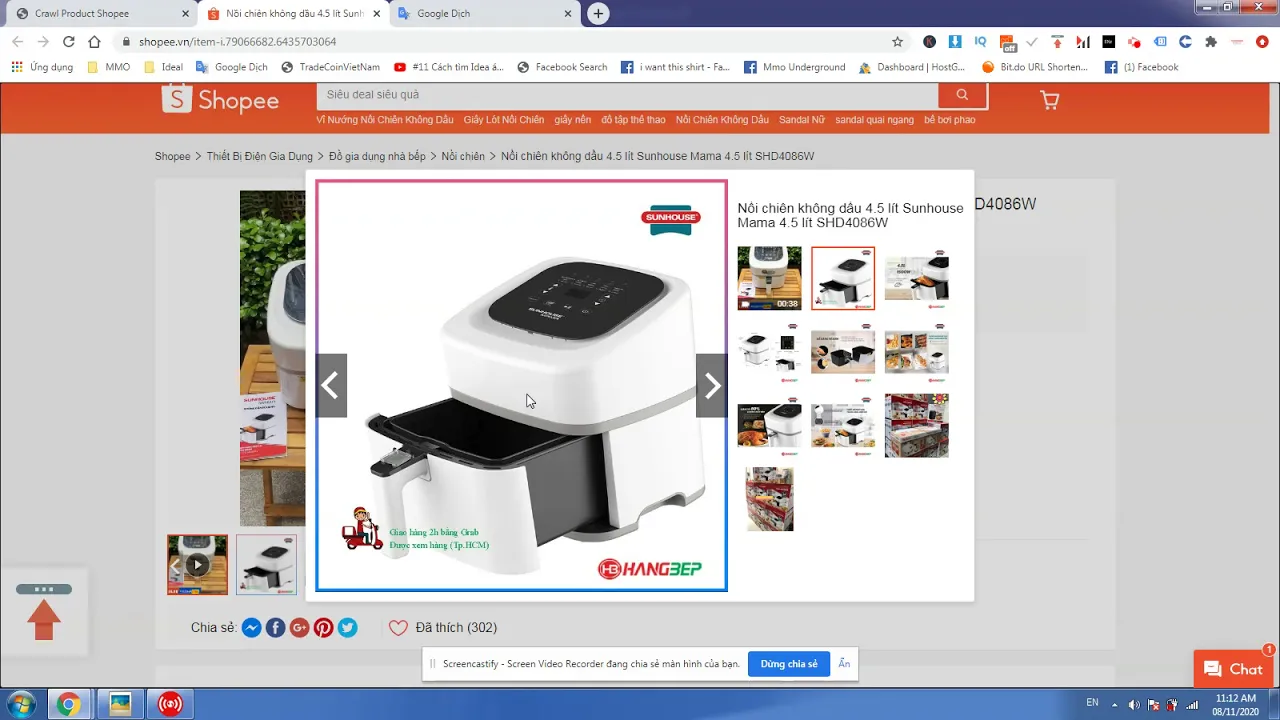Screen dimensions: 1280x720
Task: Share via Facebook icon
Action: click(x=276, y=628)
